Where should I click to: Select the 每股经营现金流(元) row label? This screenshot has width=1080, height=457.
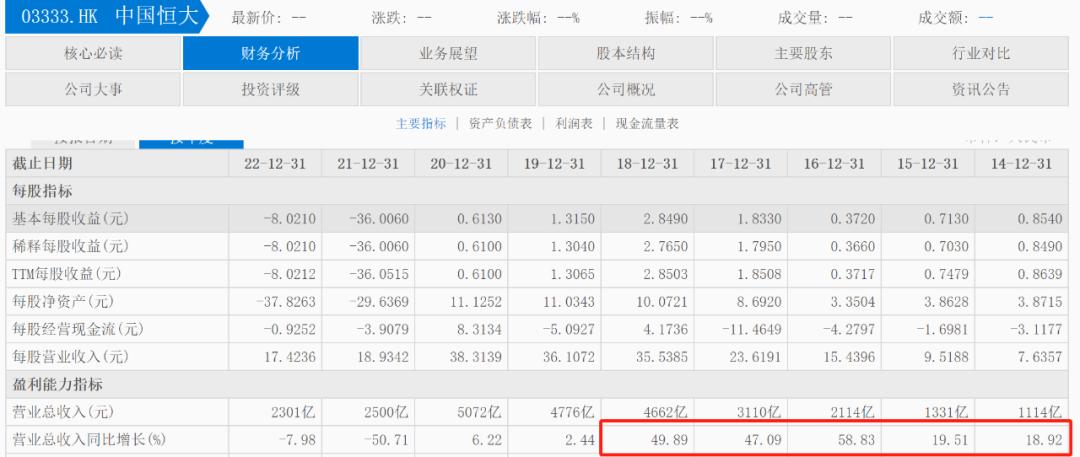[x=77, y=329]
